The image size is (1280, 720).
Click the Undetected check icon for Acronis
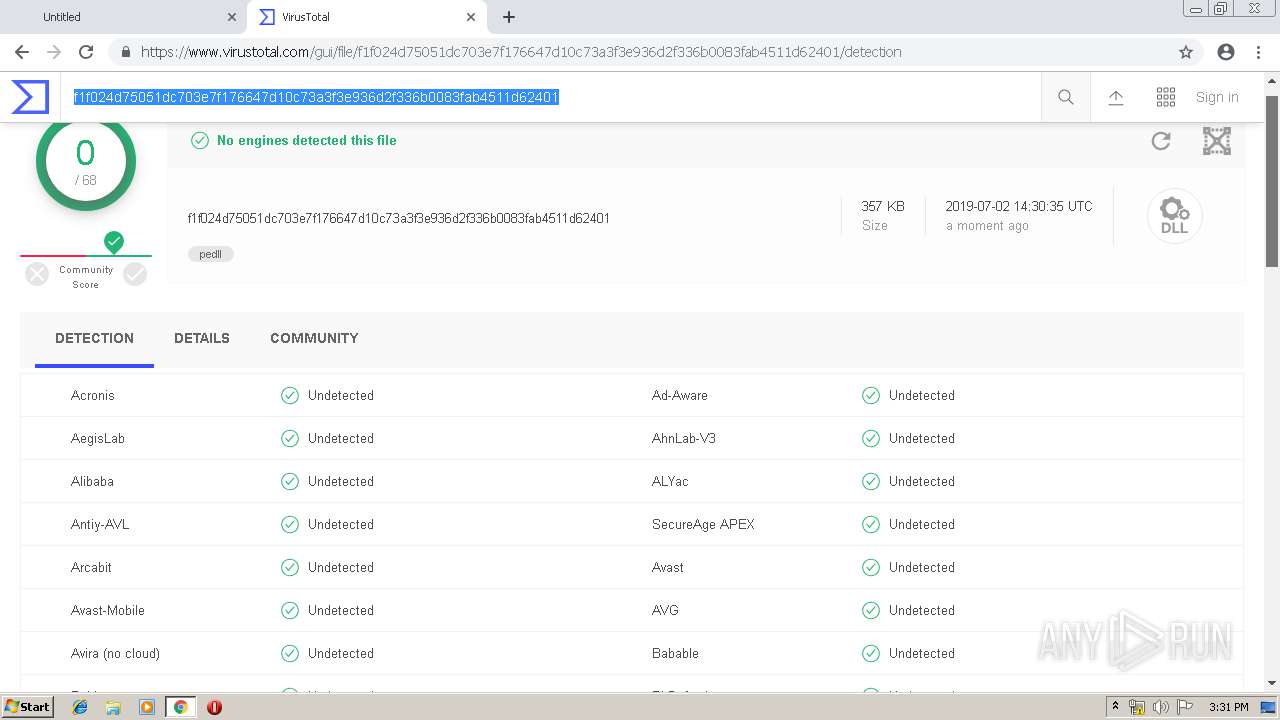coord(290,395)
